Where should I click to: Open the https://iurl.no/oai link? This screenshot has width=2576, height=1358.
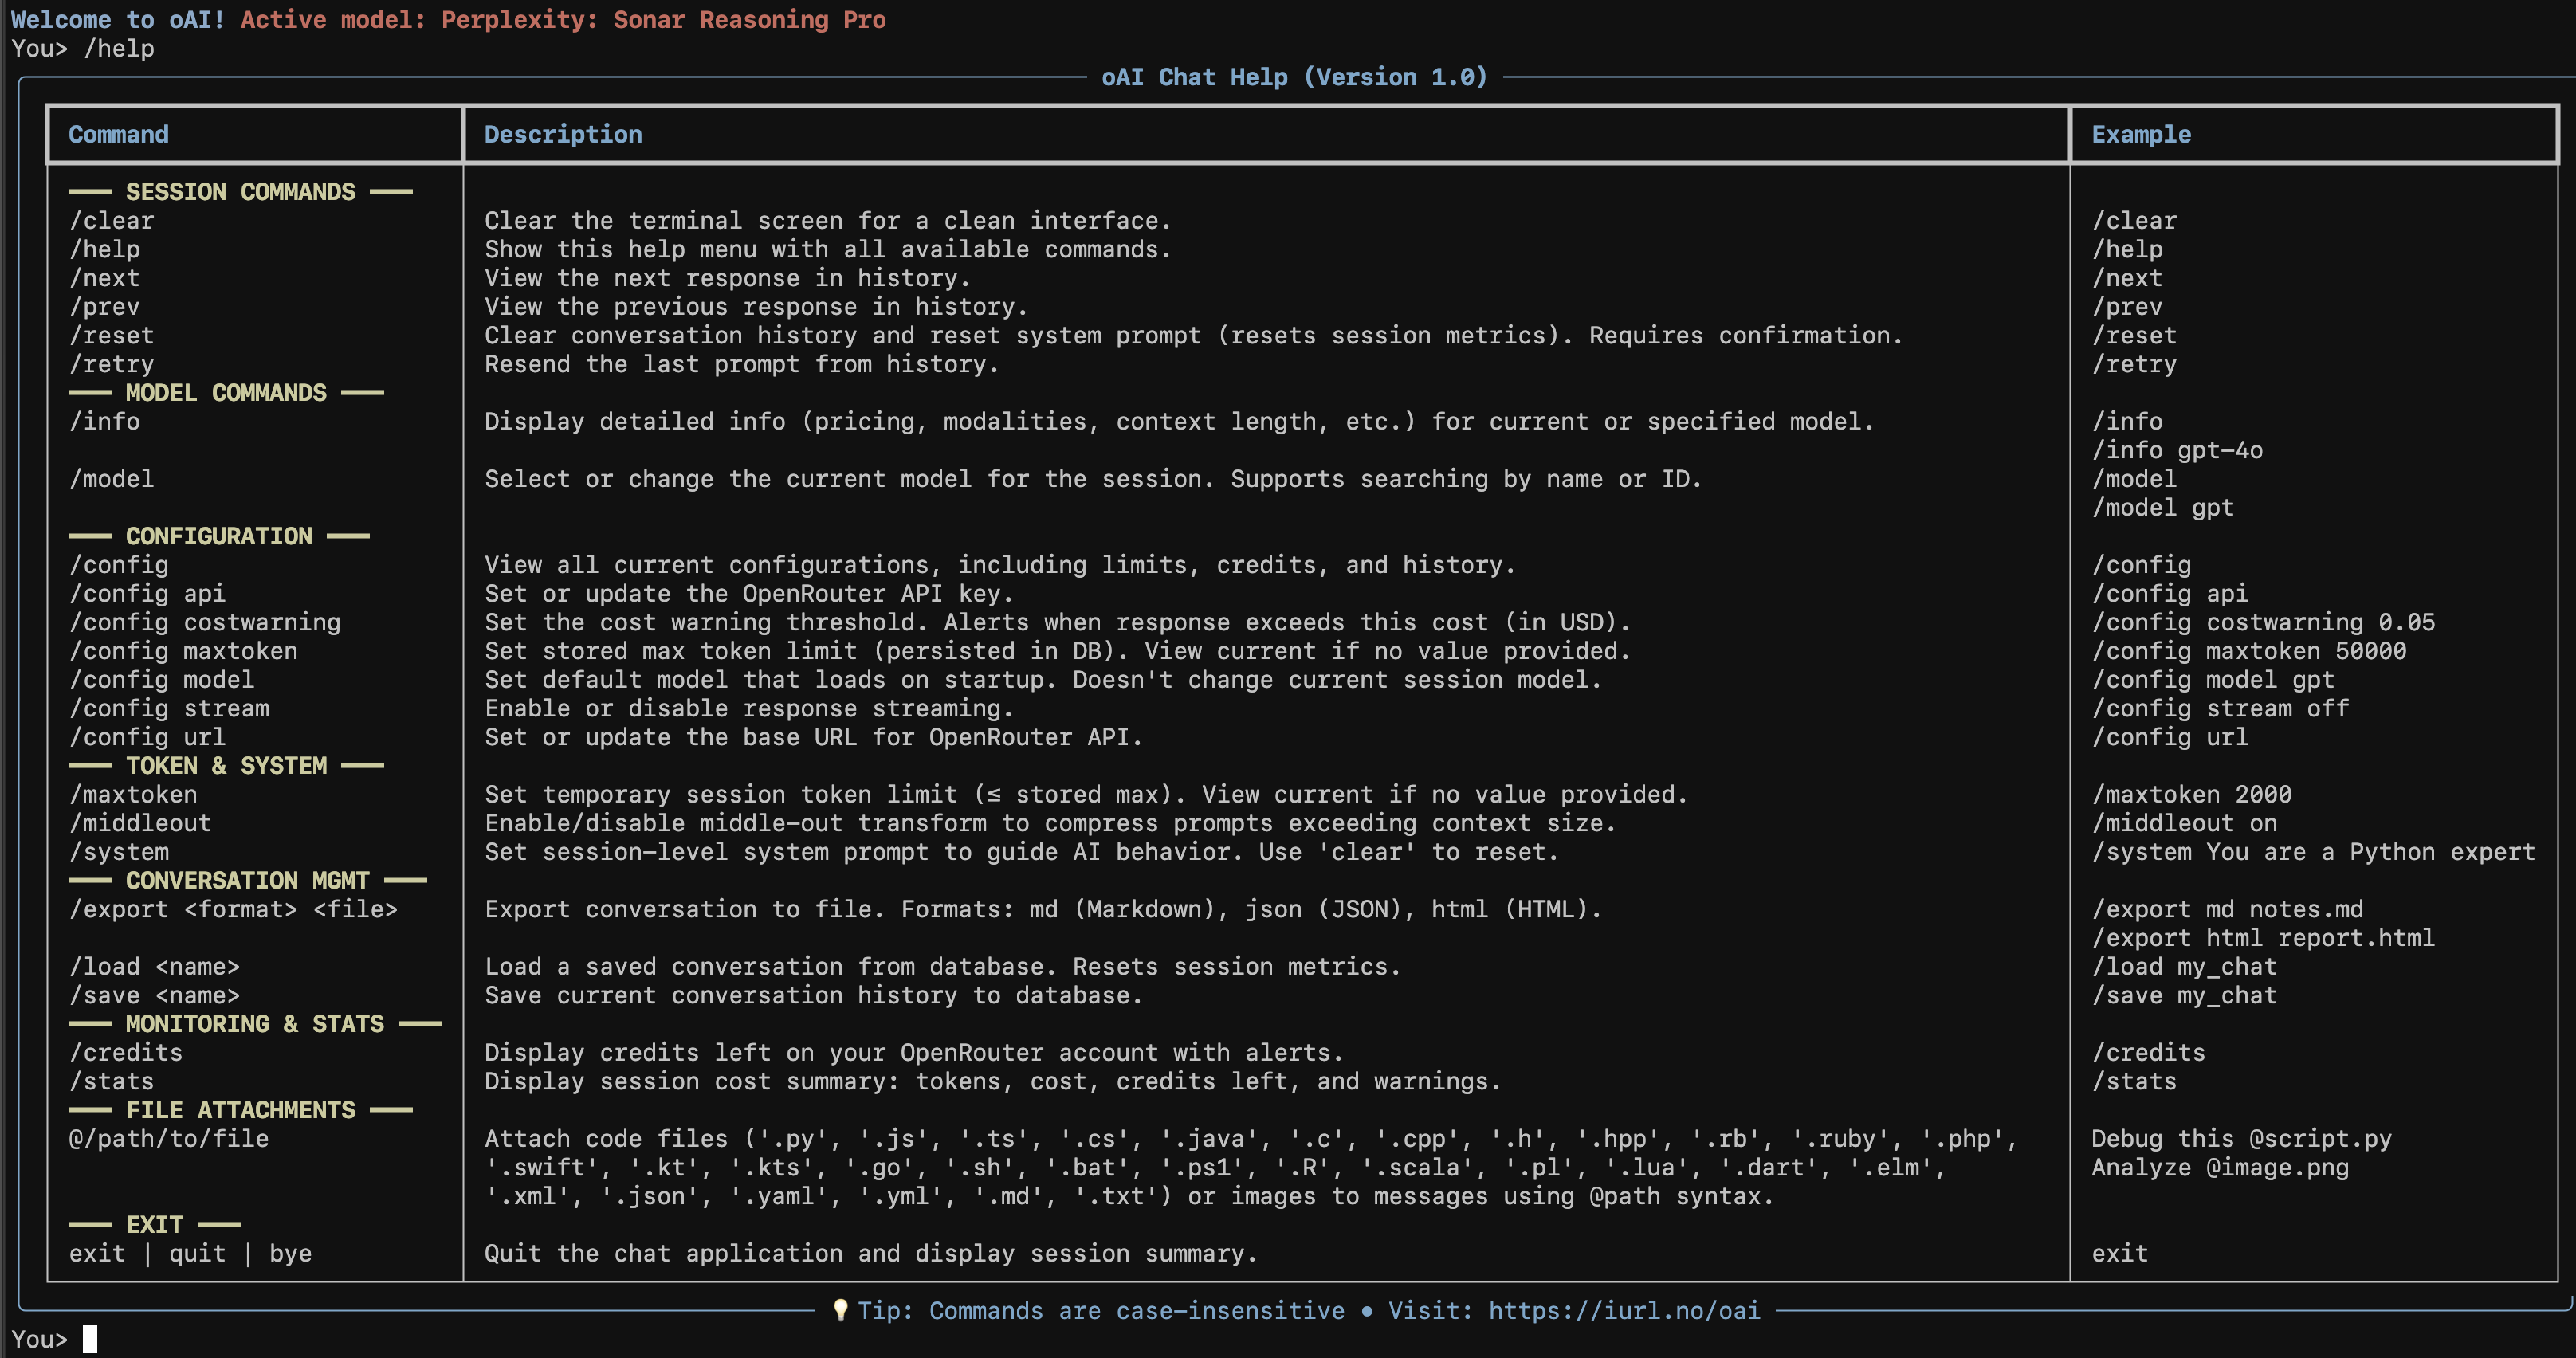coord(1623,1310)
